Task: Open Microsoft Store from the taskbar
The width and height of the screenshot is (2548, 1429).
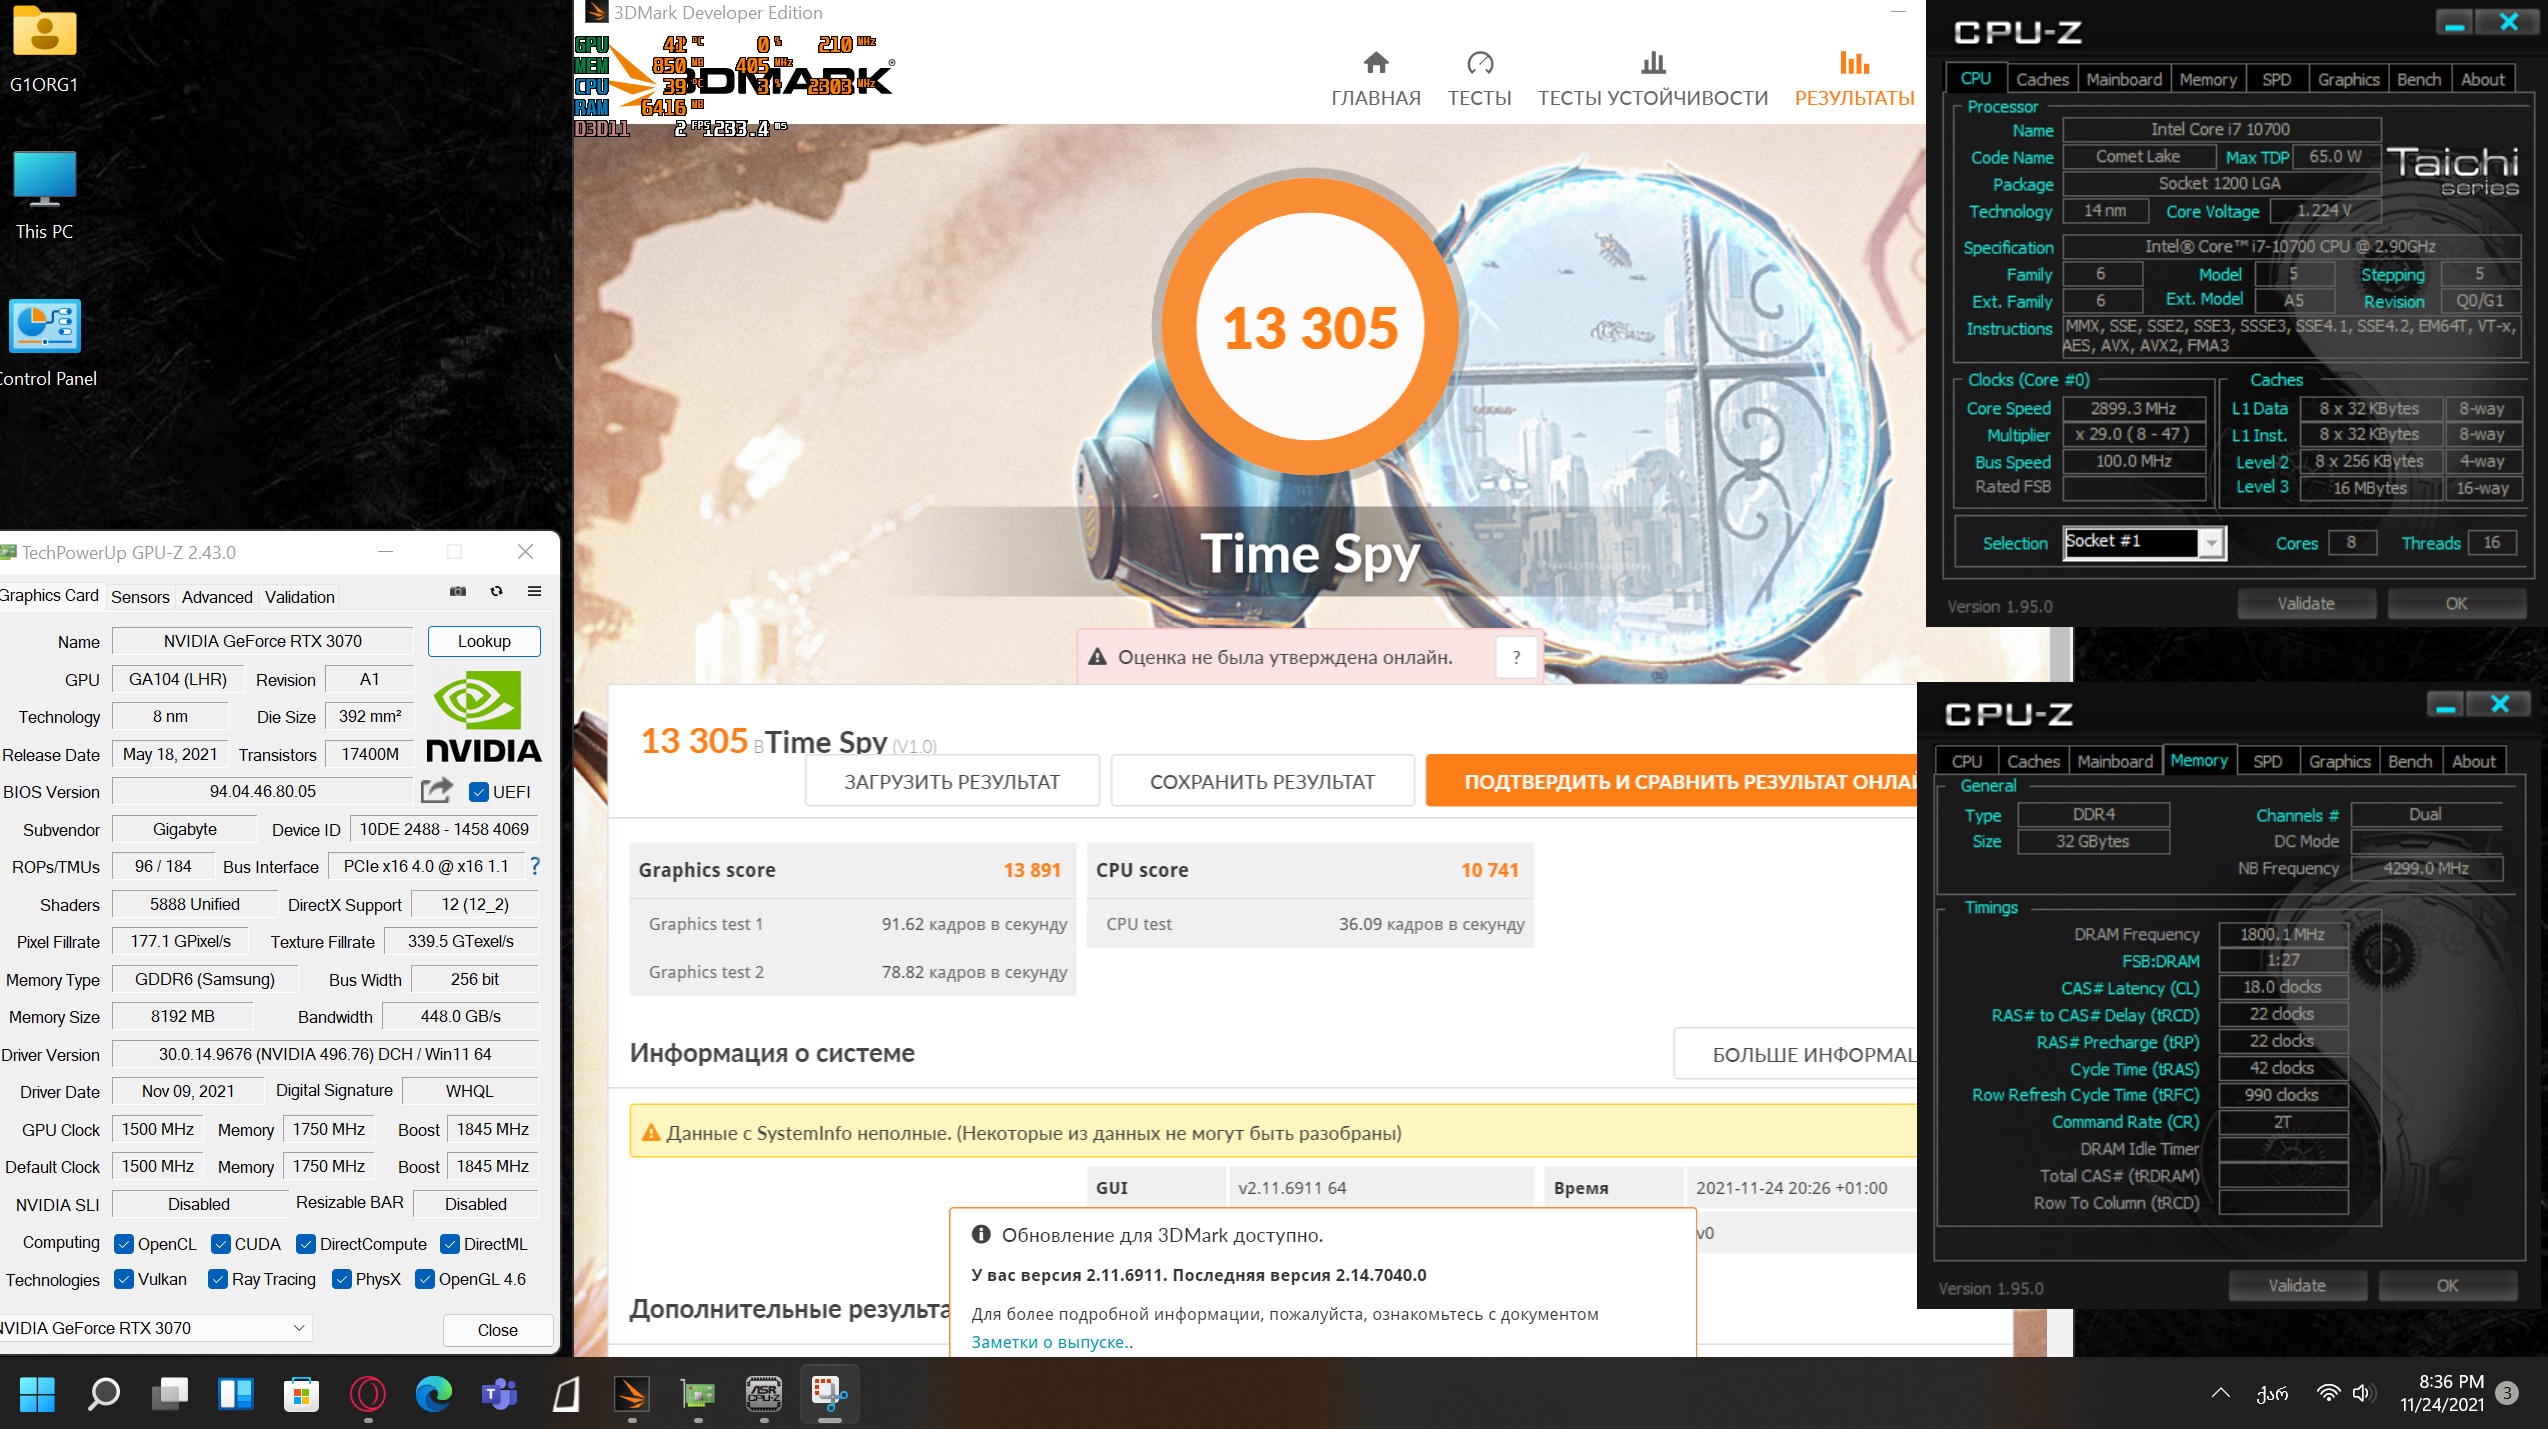Action: click(x=301, y=1393)
